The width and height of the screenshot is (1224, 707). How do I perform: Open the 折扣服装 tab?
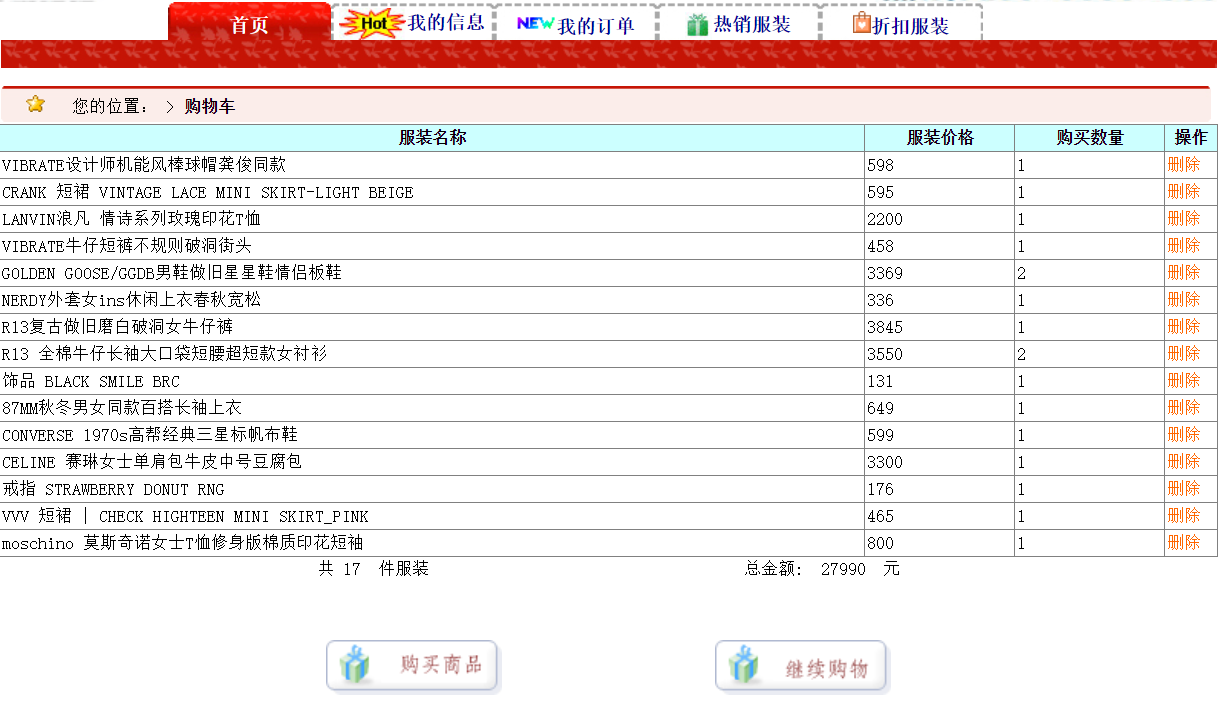coord(901,22)
